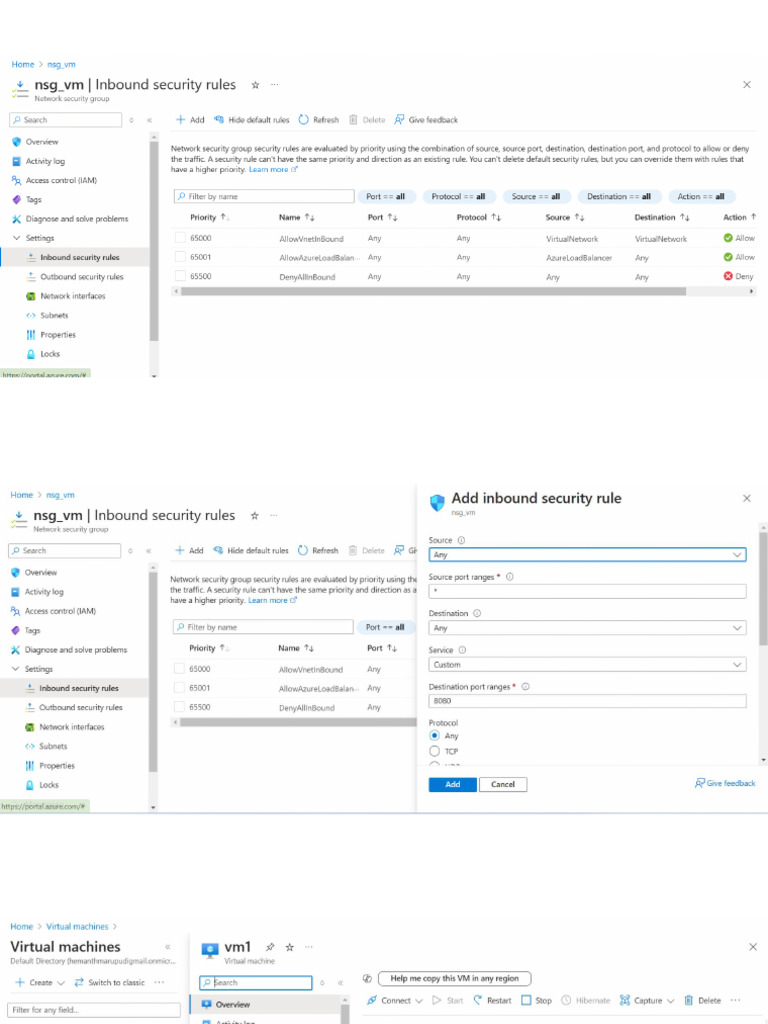Click info icon beside Destination port ranges
The image size is (768, 1024).
(526, 686)
